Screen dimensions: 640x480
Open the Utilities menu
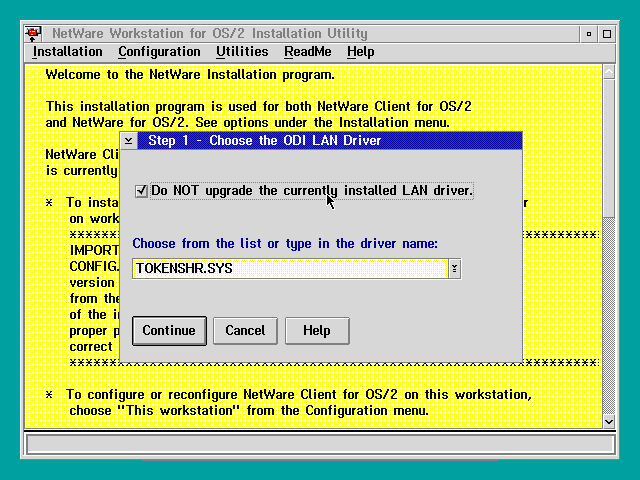pos(242,52)
